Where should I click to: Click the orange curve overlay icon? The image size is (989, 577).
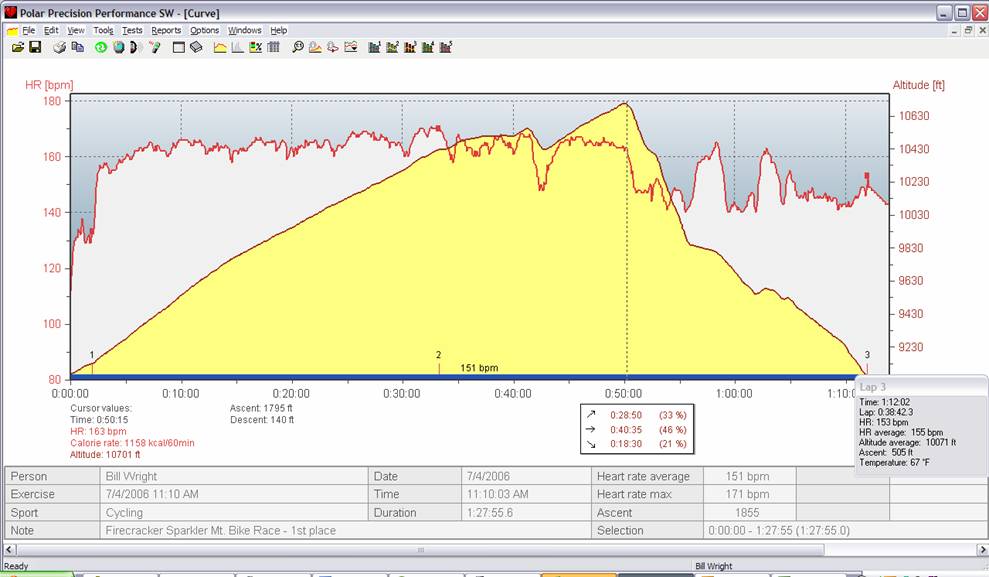(x=315, y=47)
